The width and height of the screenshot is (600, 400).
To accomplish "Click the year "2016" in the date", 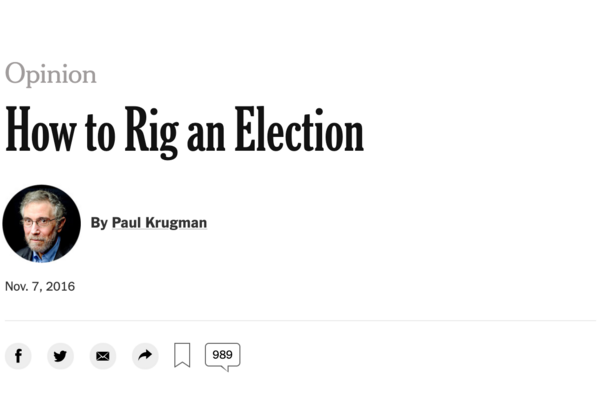I will 59,287.
